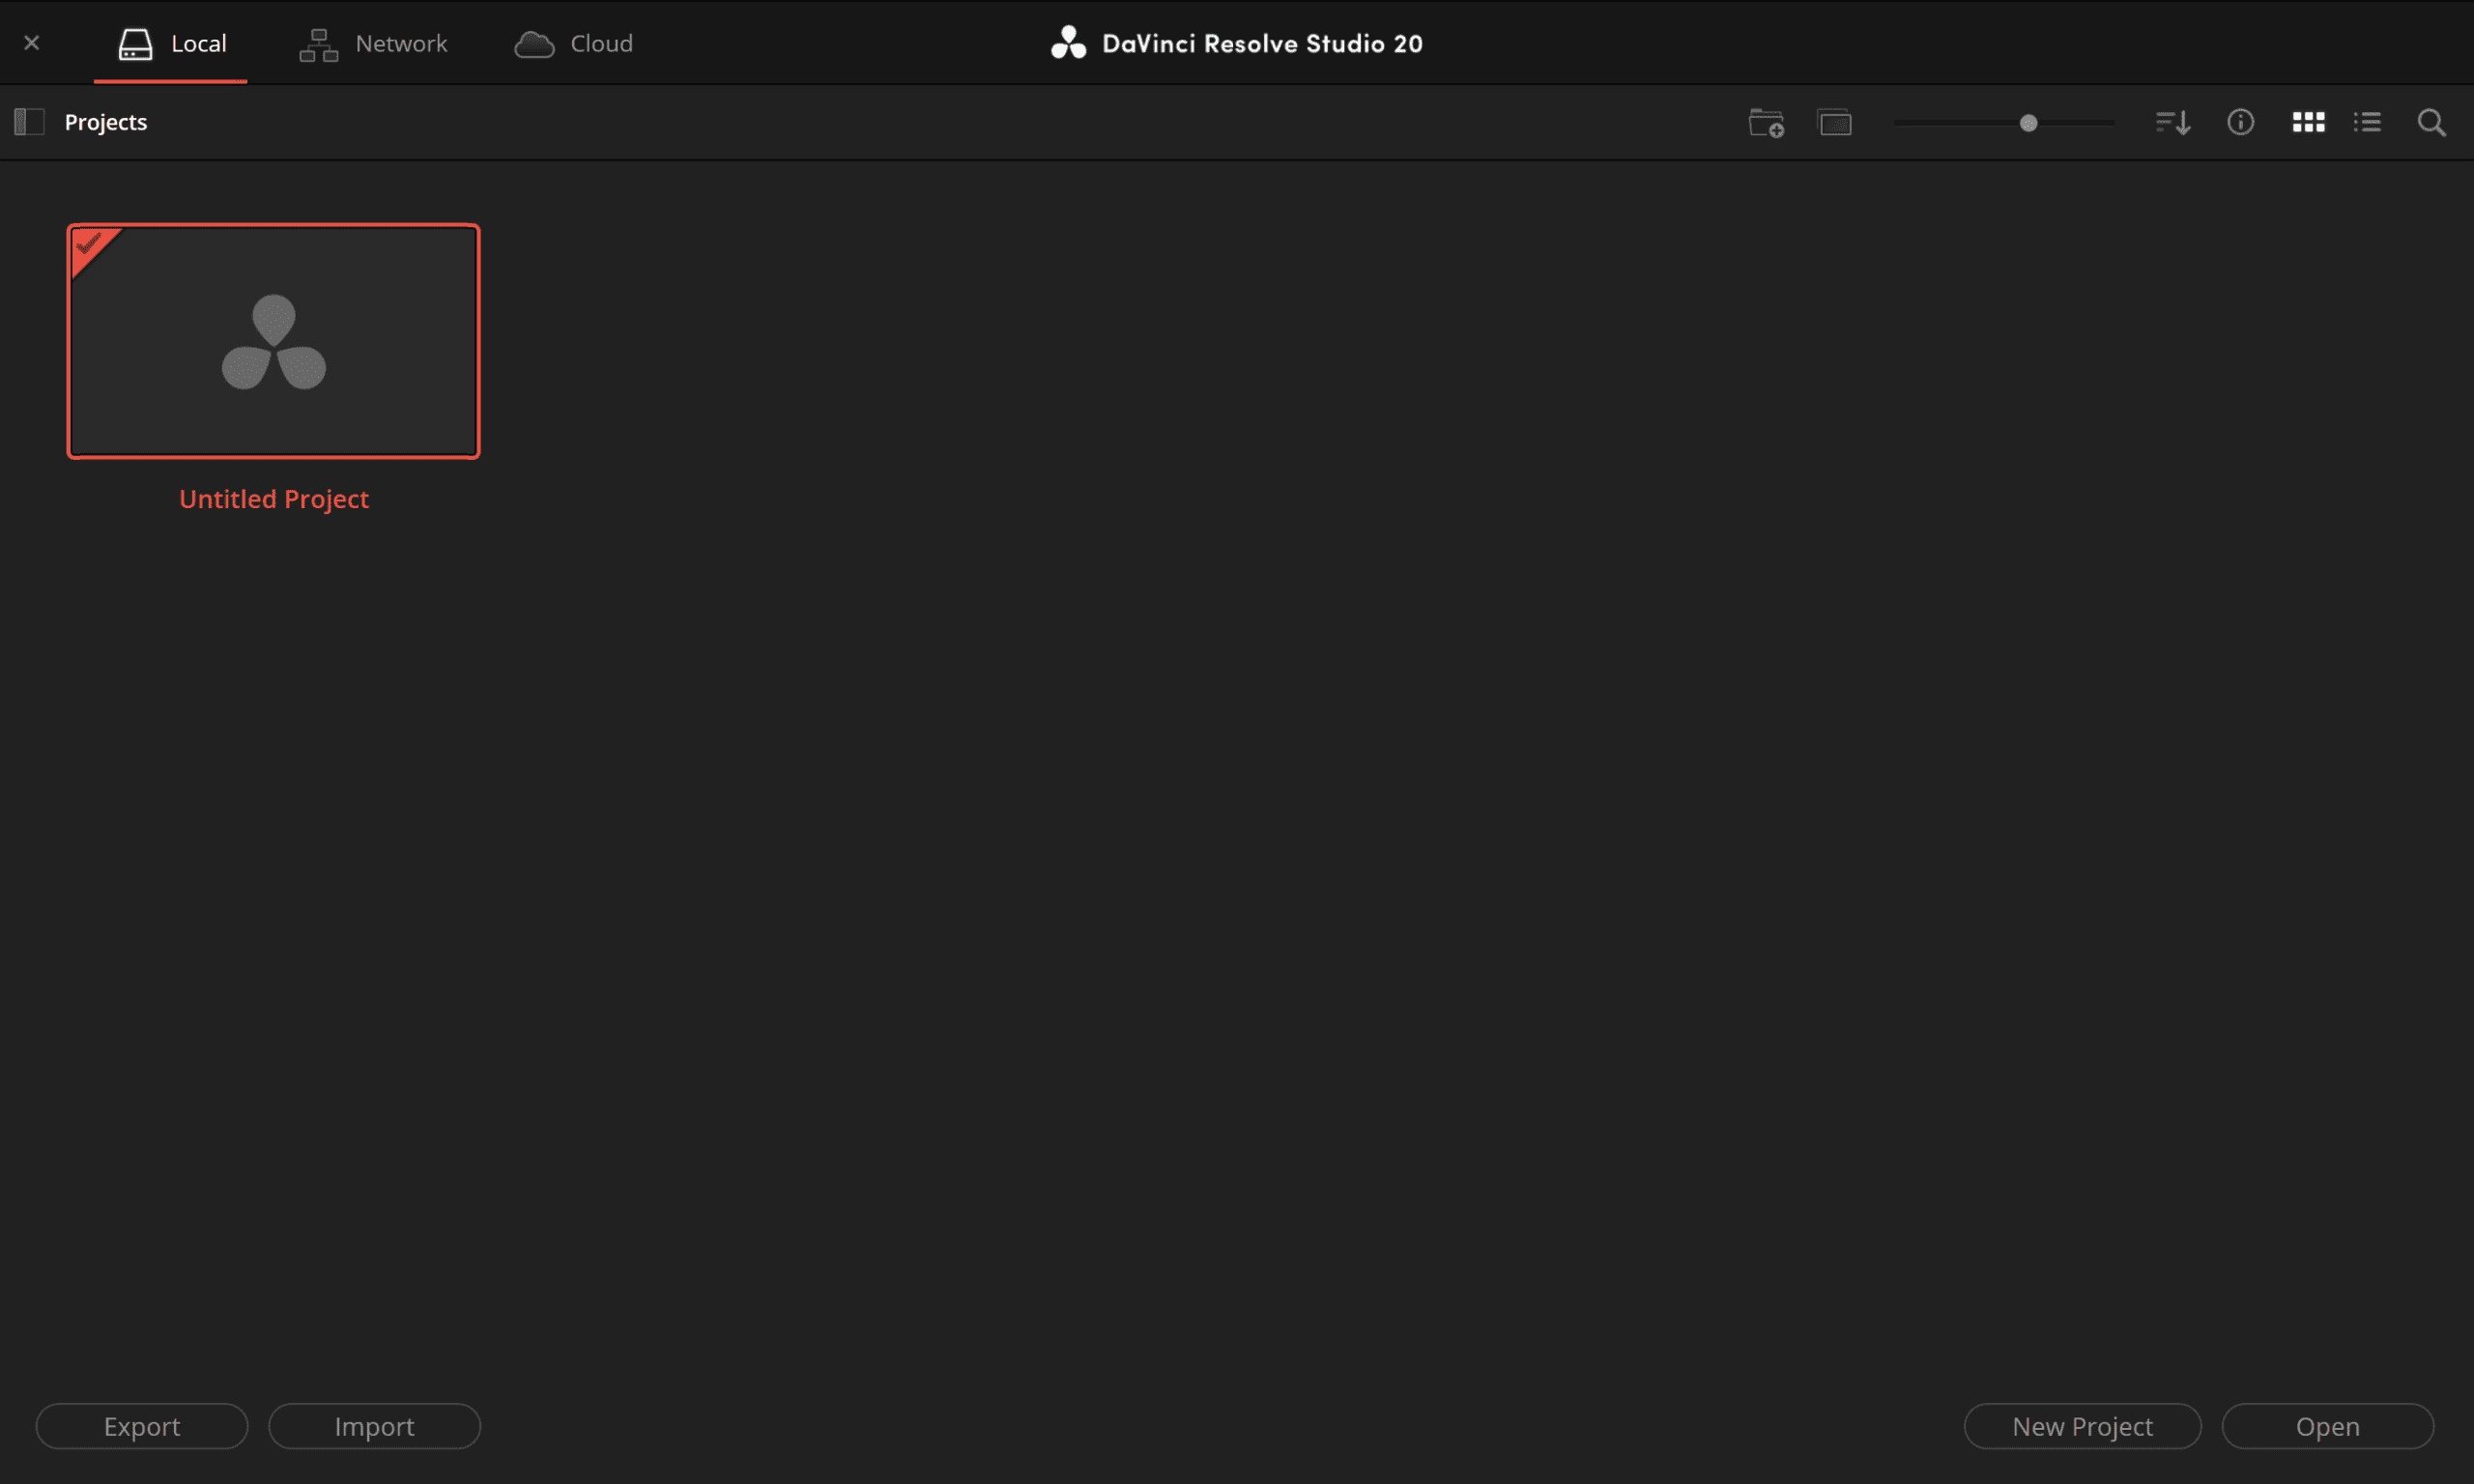Create a new project folder
The width and height of the screenshot is (2474, 1484).
point(1766,123)
